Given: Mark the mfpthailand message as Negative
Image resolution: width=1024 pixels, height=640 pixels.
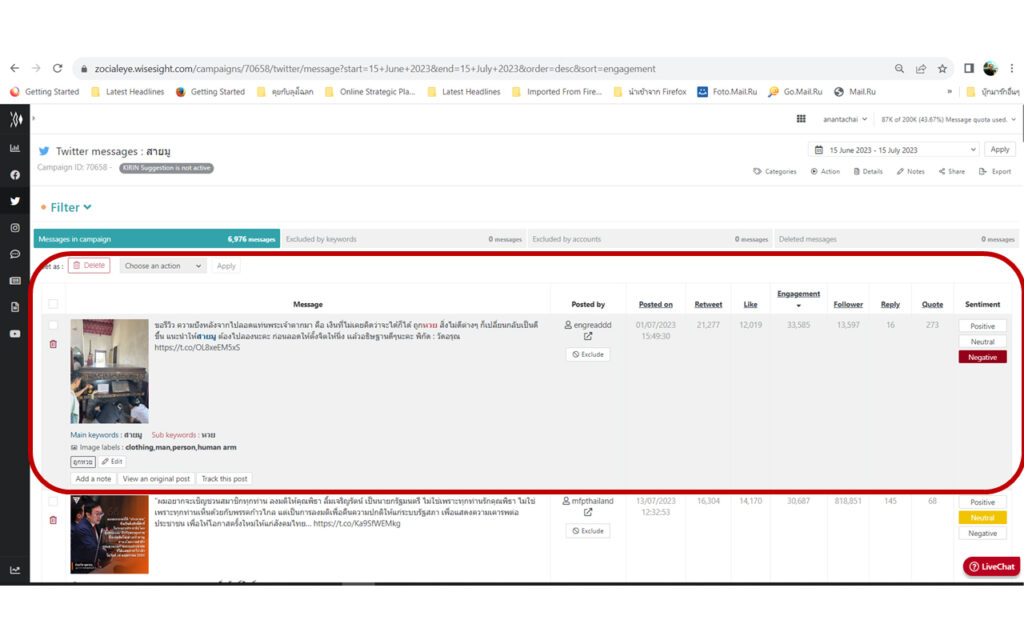Looking at the screenshot, I should (982, 533).
